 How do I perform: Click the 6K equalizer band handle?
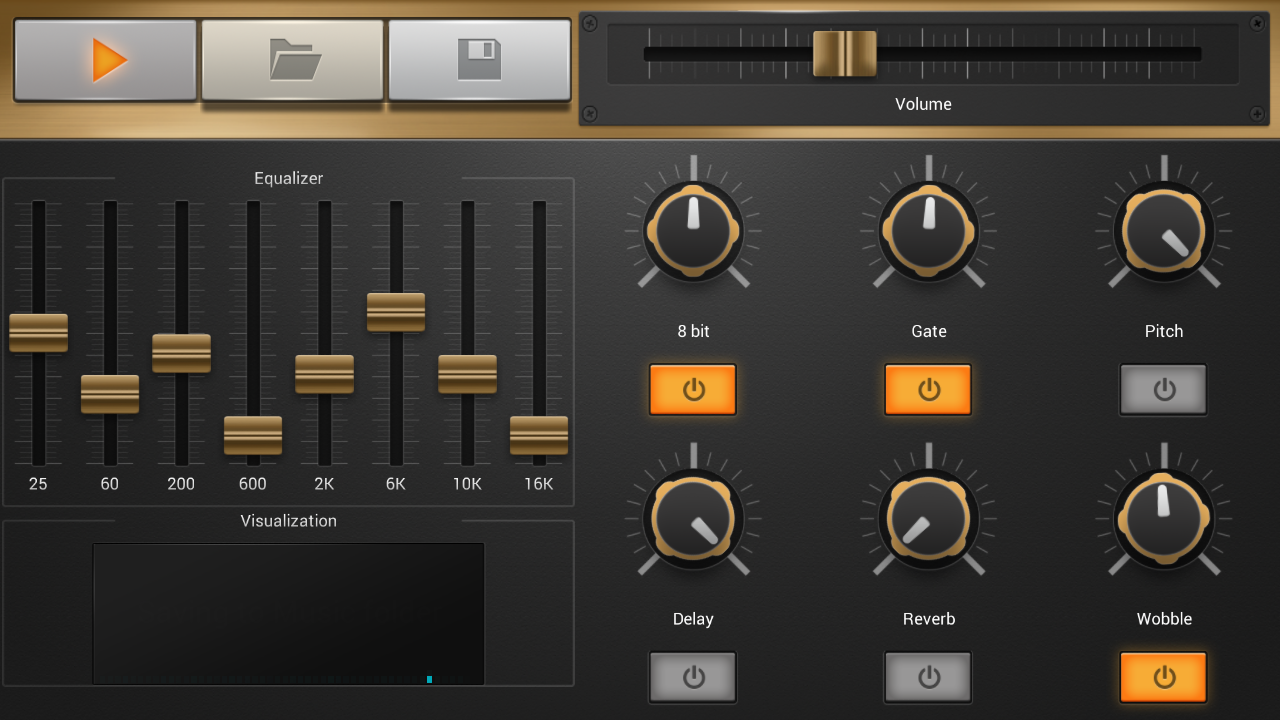tap(396, 312)
